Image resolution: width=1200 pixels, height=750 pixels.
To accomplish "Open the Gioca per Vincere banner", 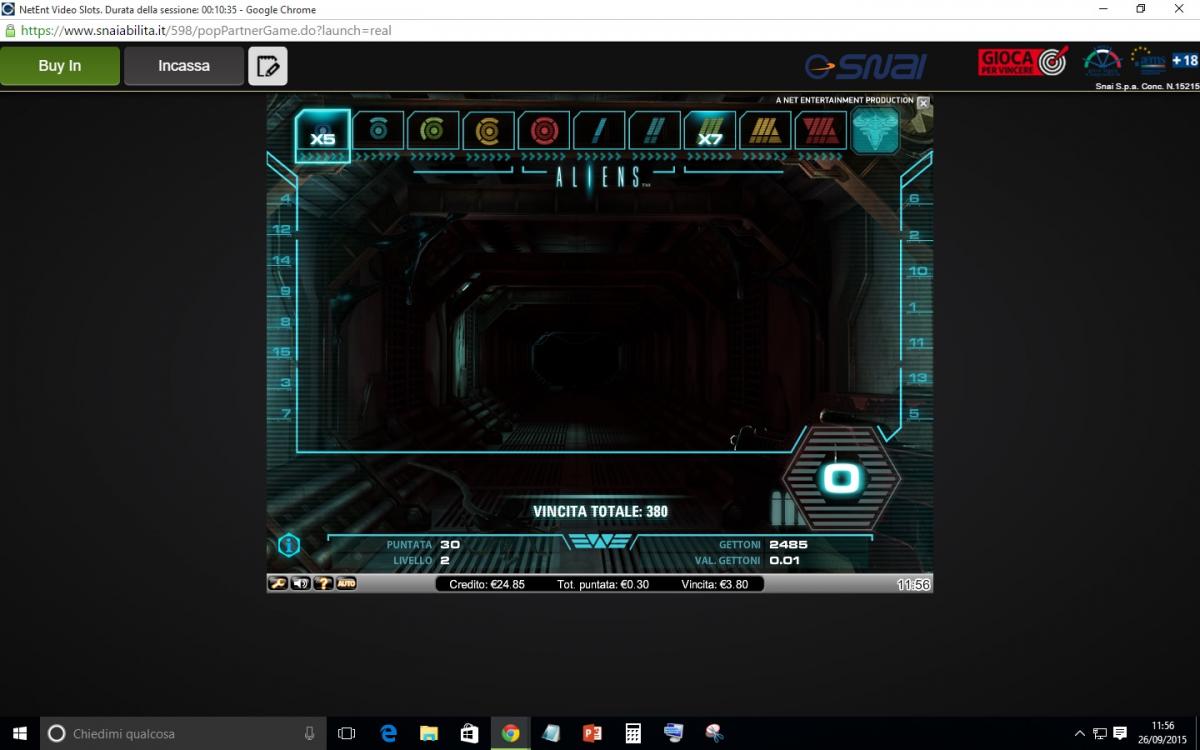I will pos(1023,62).
